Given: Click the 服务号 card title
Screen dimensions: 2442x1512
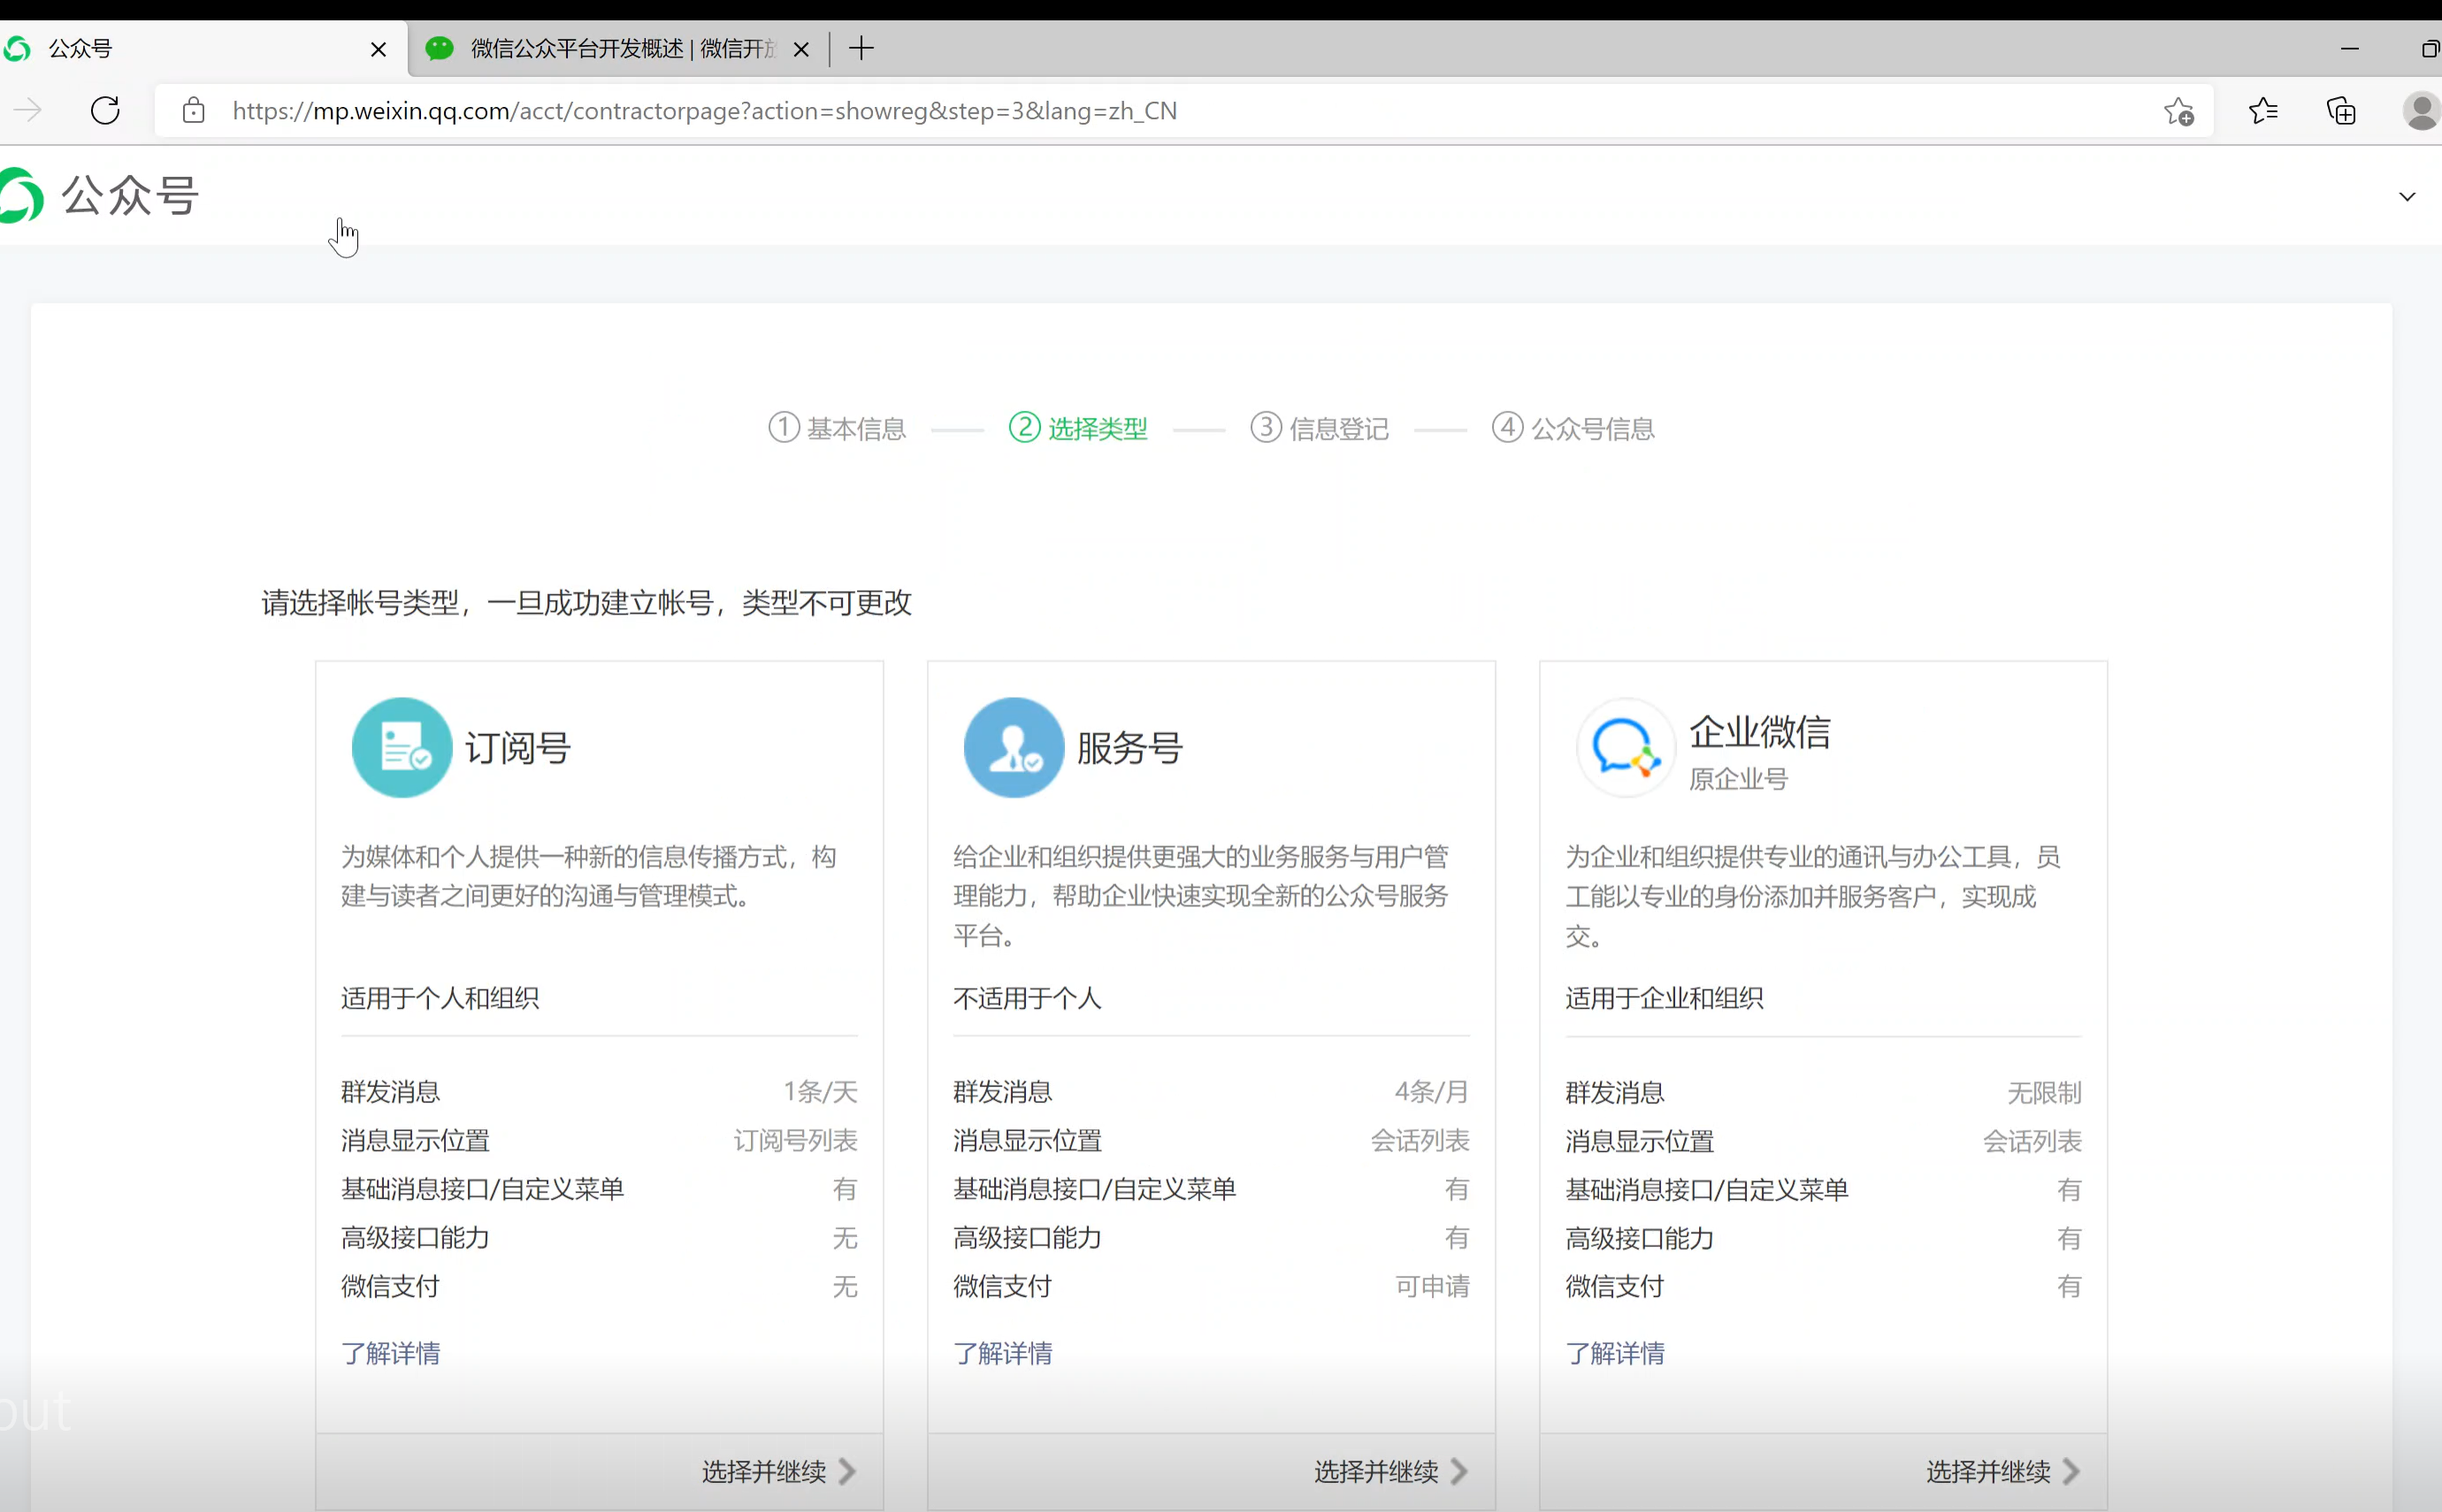Looking at the screenshot, I should click(1130, 747).
